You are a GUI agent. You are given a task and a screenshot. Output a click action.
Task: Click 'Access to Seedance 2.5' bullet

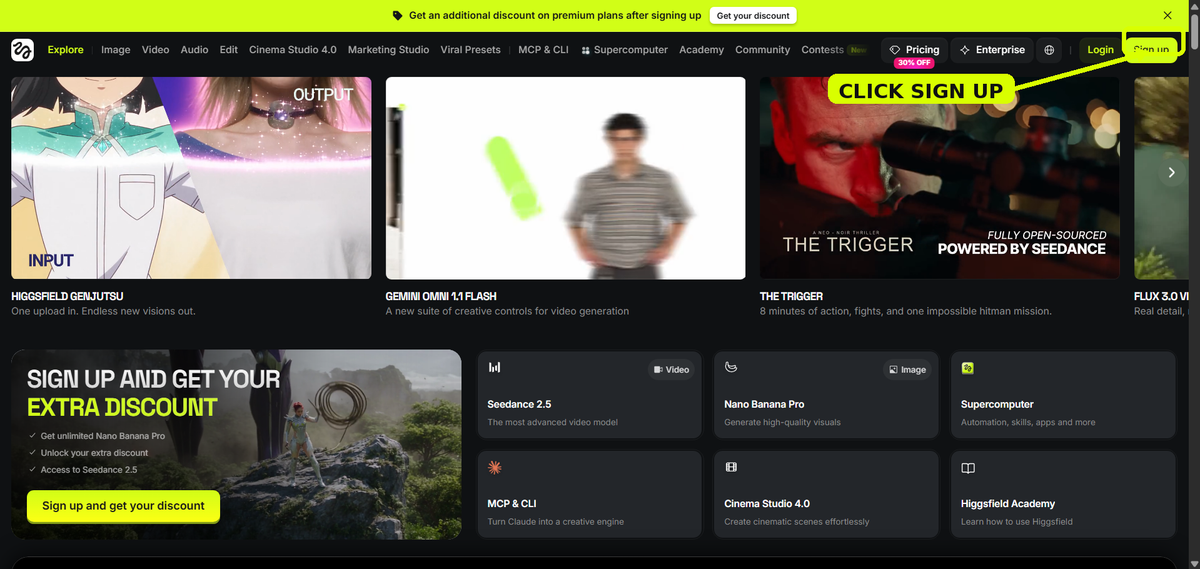coord(89,469)
